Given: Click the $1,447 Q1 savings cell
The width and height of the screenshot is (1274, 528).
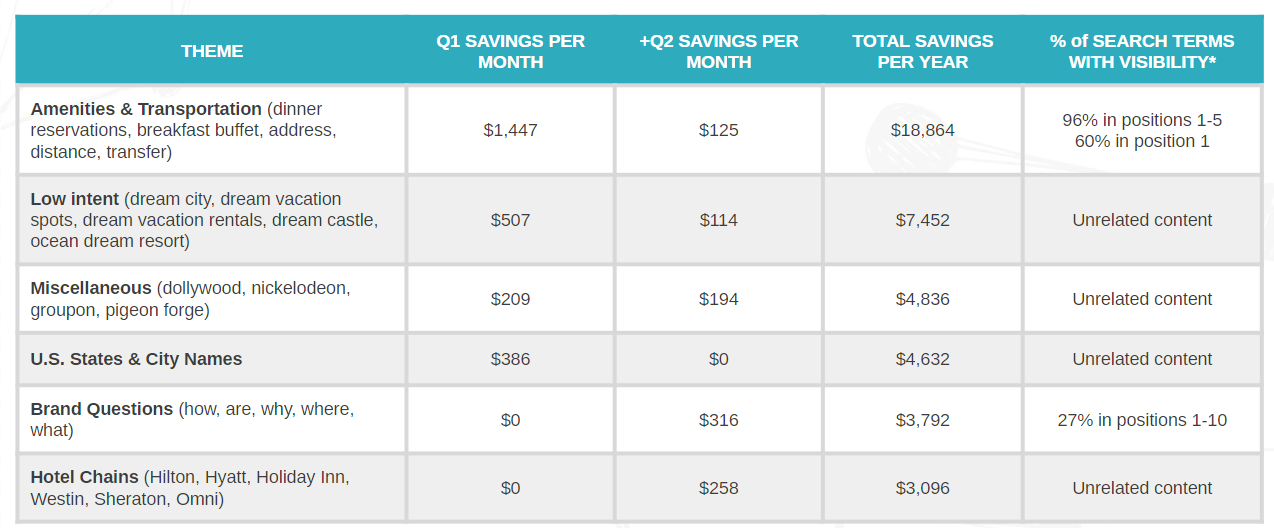Looking at the screenshot, I should pyautogui.click(x=510, y=130).
